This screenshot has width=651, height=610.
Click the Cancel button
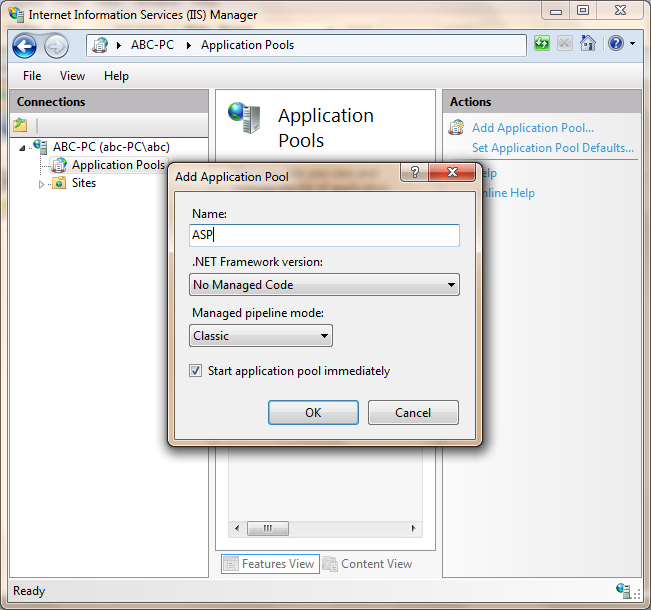click(x=413, y=413)
